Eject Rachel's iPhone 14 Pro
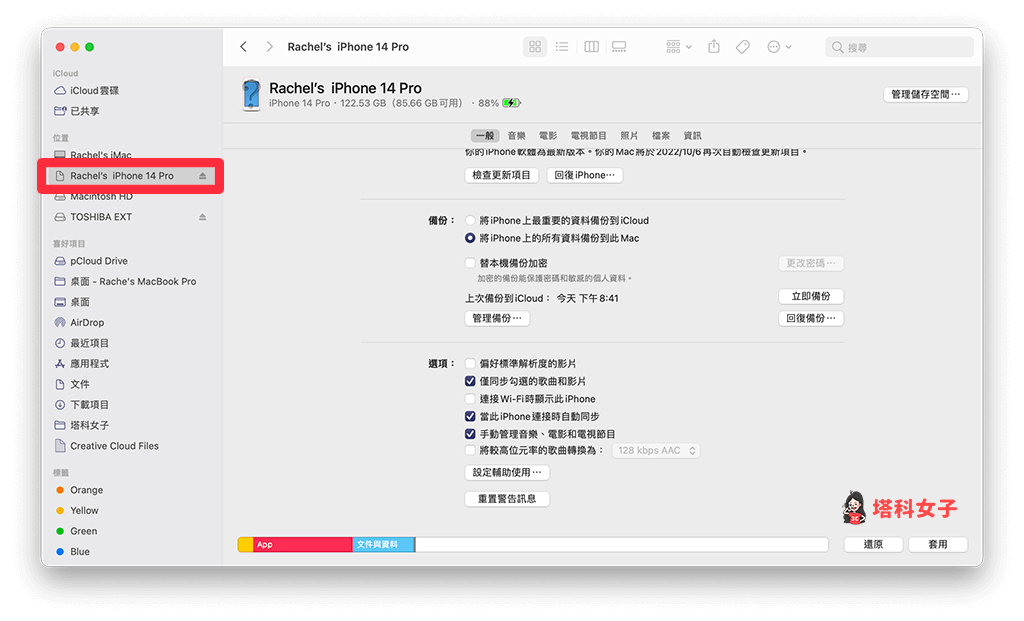The image size is (1024, 621). [x=202, y=176]
